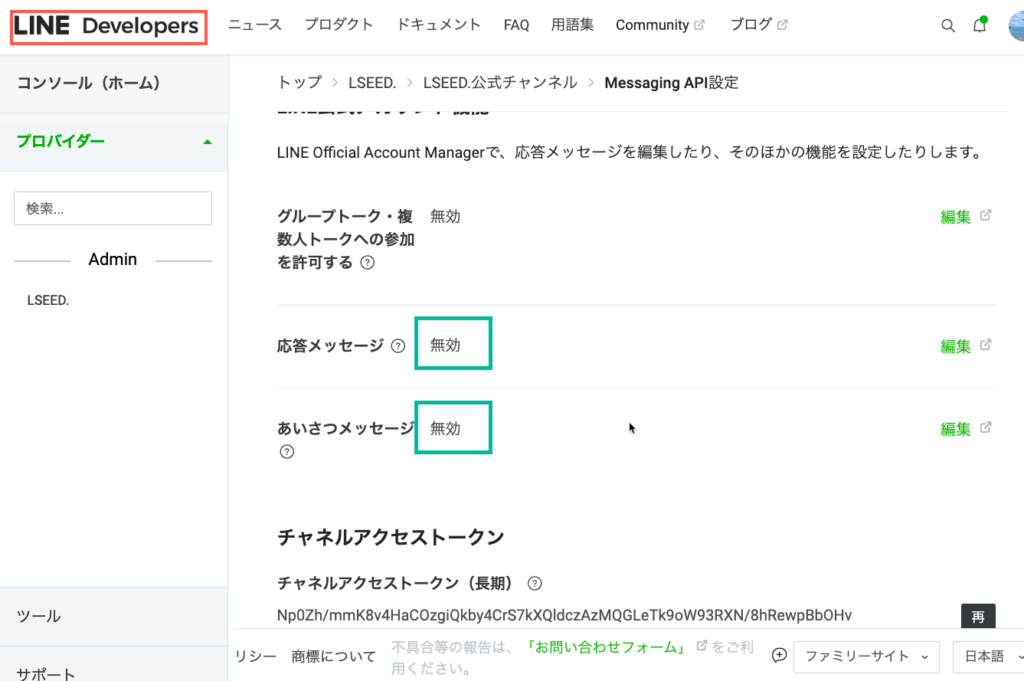The image size is (1024, 681).
Task: Select LSEED. provider in sidebar
Action: point(48,299)
